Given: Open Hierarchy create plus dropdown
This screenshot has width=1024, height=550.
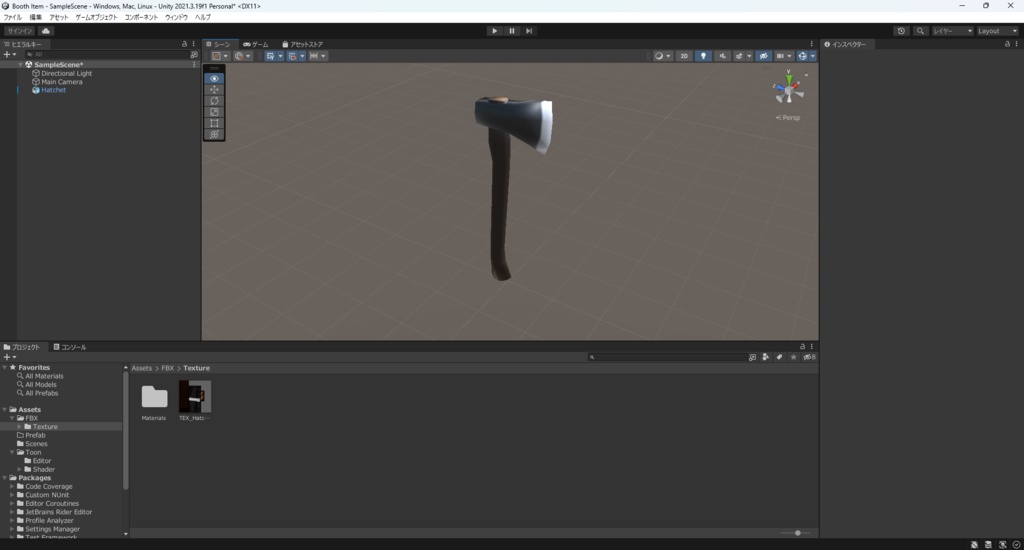Looking at the screenshot, I should (x=10, y=55).
